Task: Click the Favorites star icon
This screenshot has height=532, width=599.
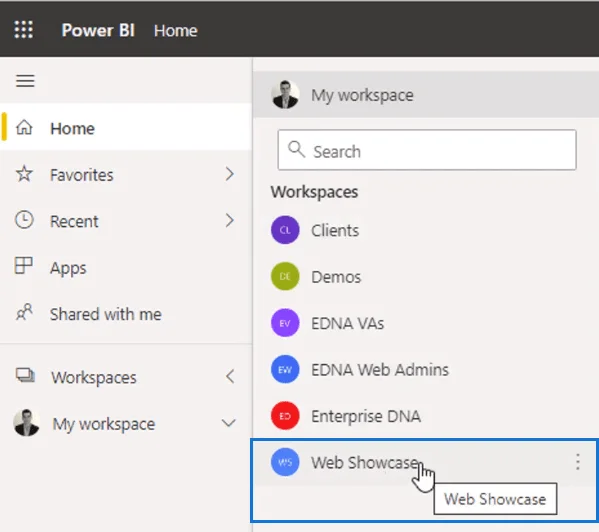Action: 24,174
